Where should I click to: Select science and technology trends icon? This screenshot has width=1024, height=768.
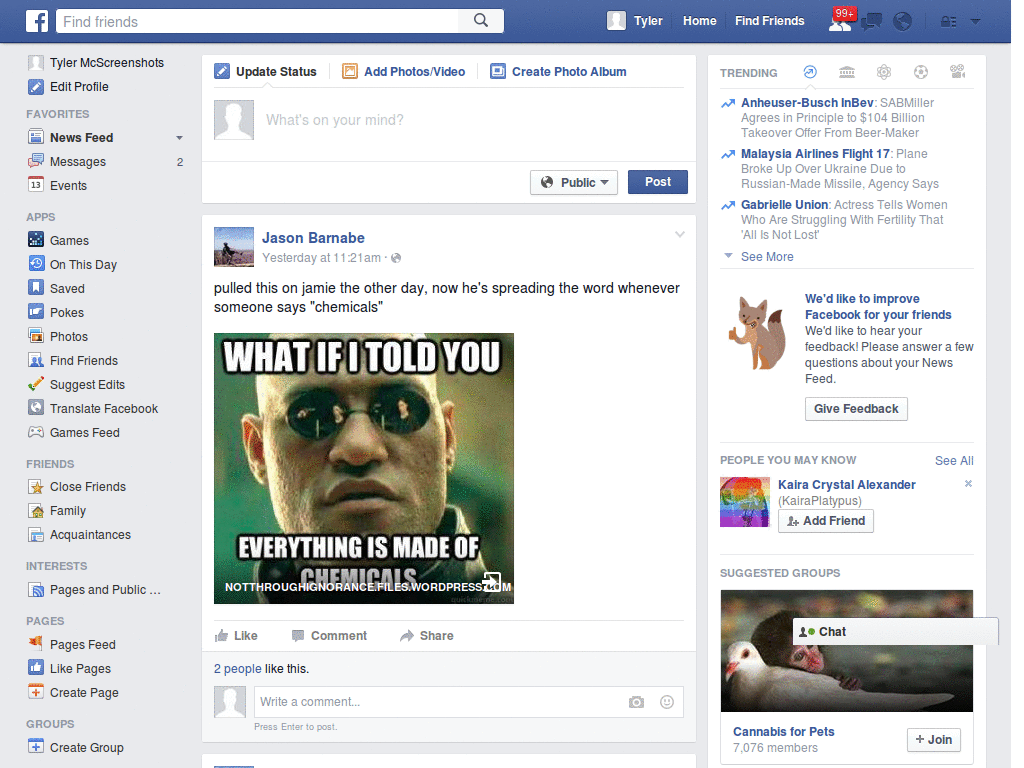[884, 72]
